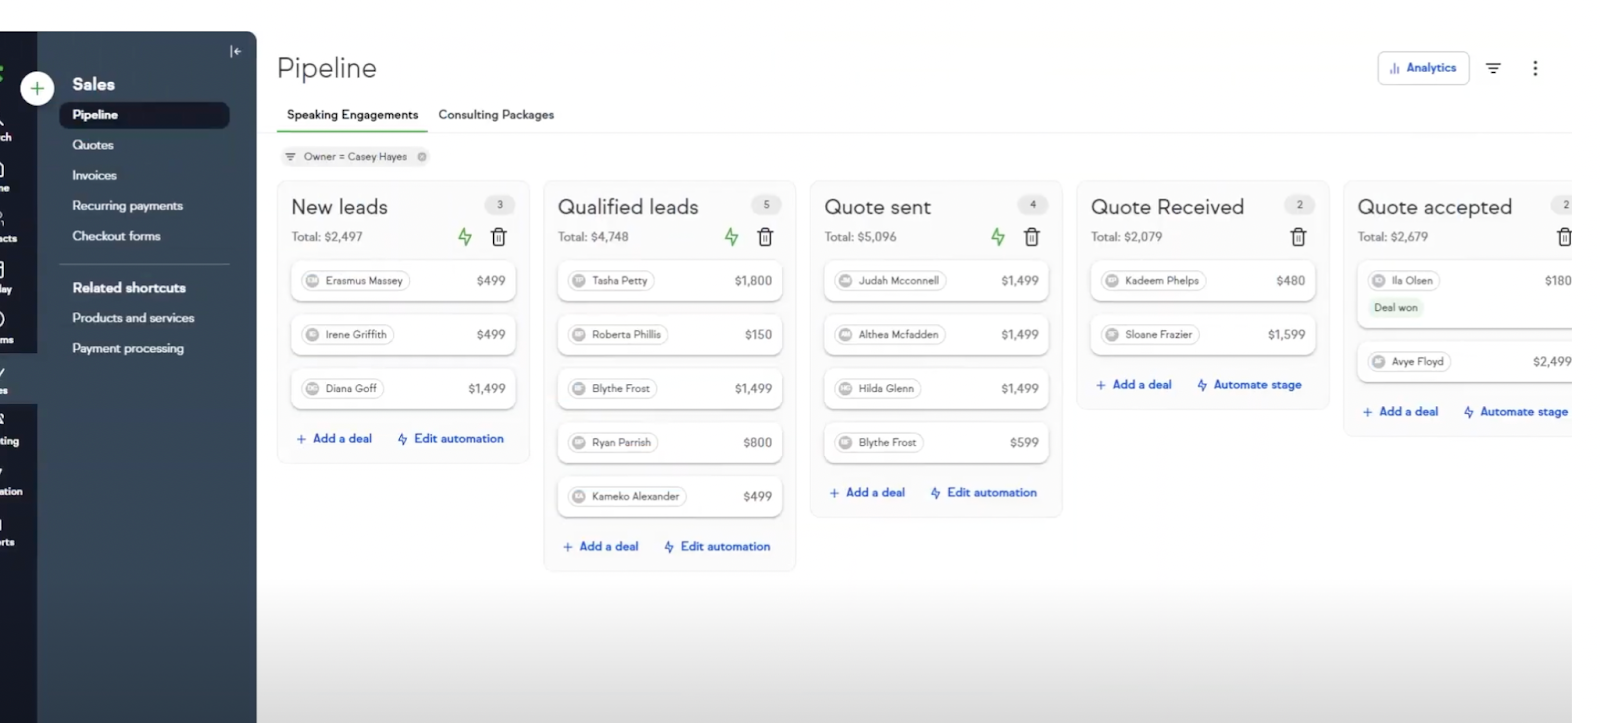This screenshot has height=723, width=1600.
Task: Open Invoices in the Sales menu
Action: click(x=94, y=175)
